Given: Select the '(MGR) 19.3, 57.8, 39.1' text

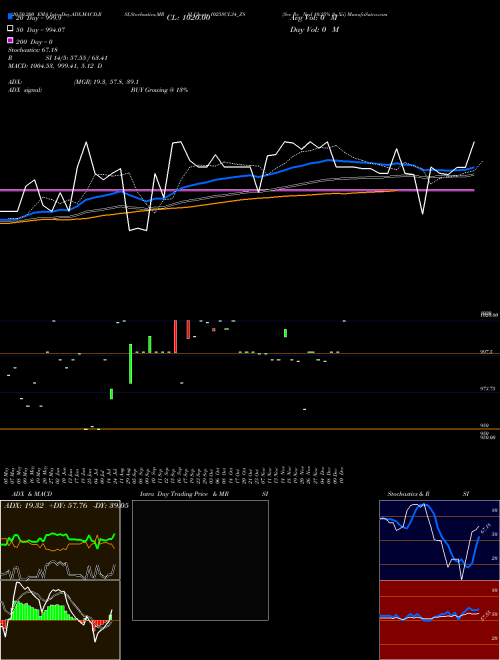Looking at the screenshot, I should pyautogui.click(x=106, y=82).
